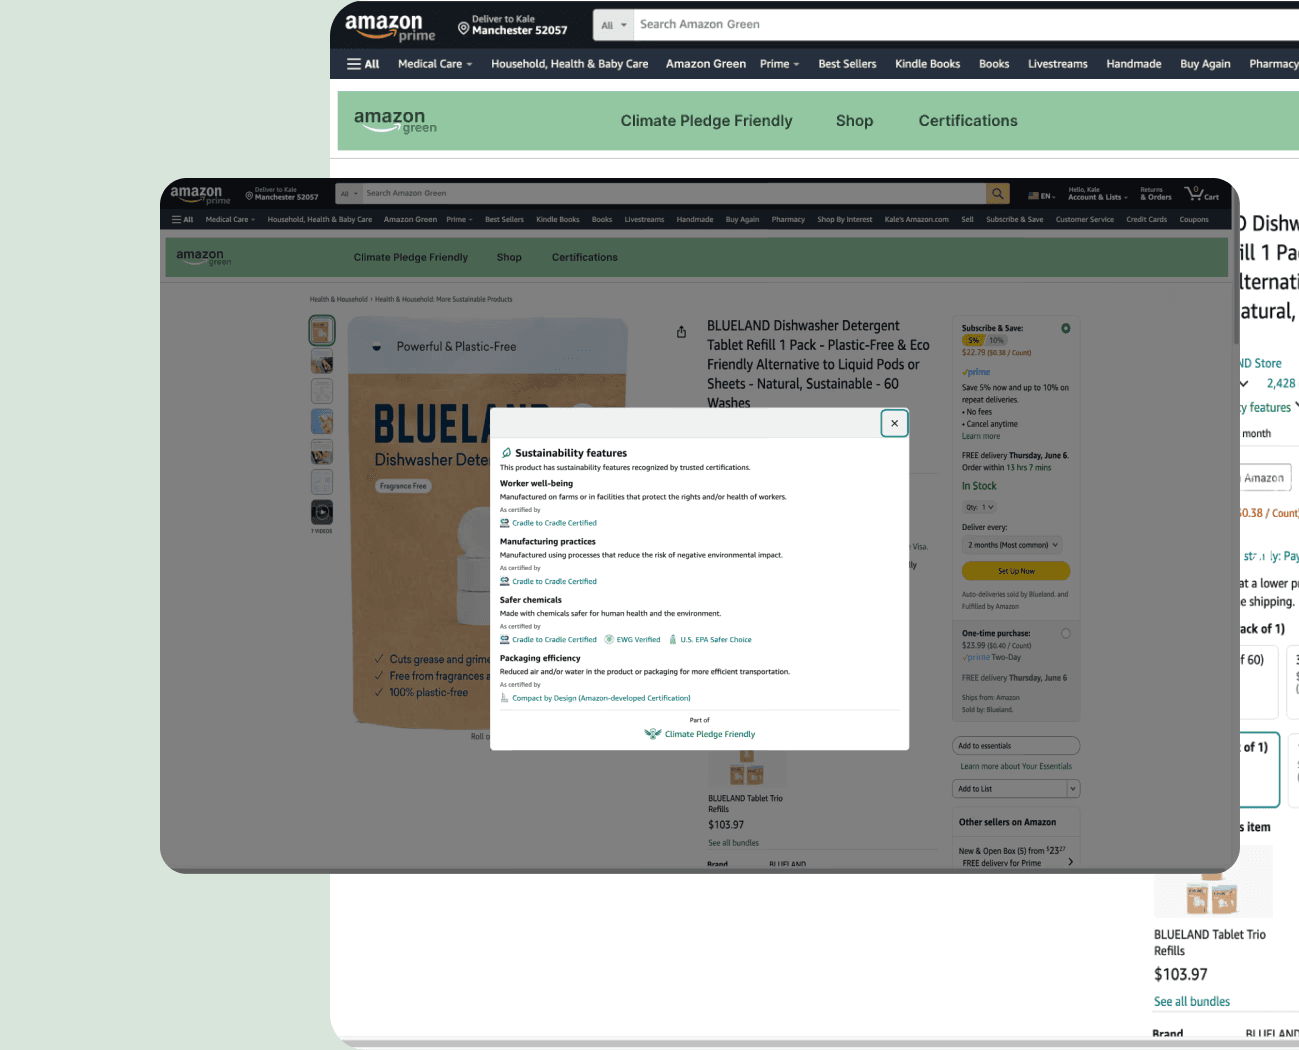Click the prime badge under Subscribe & Save
1299x1050 pixels.
pyautogui.click(x=976, y=372)
